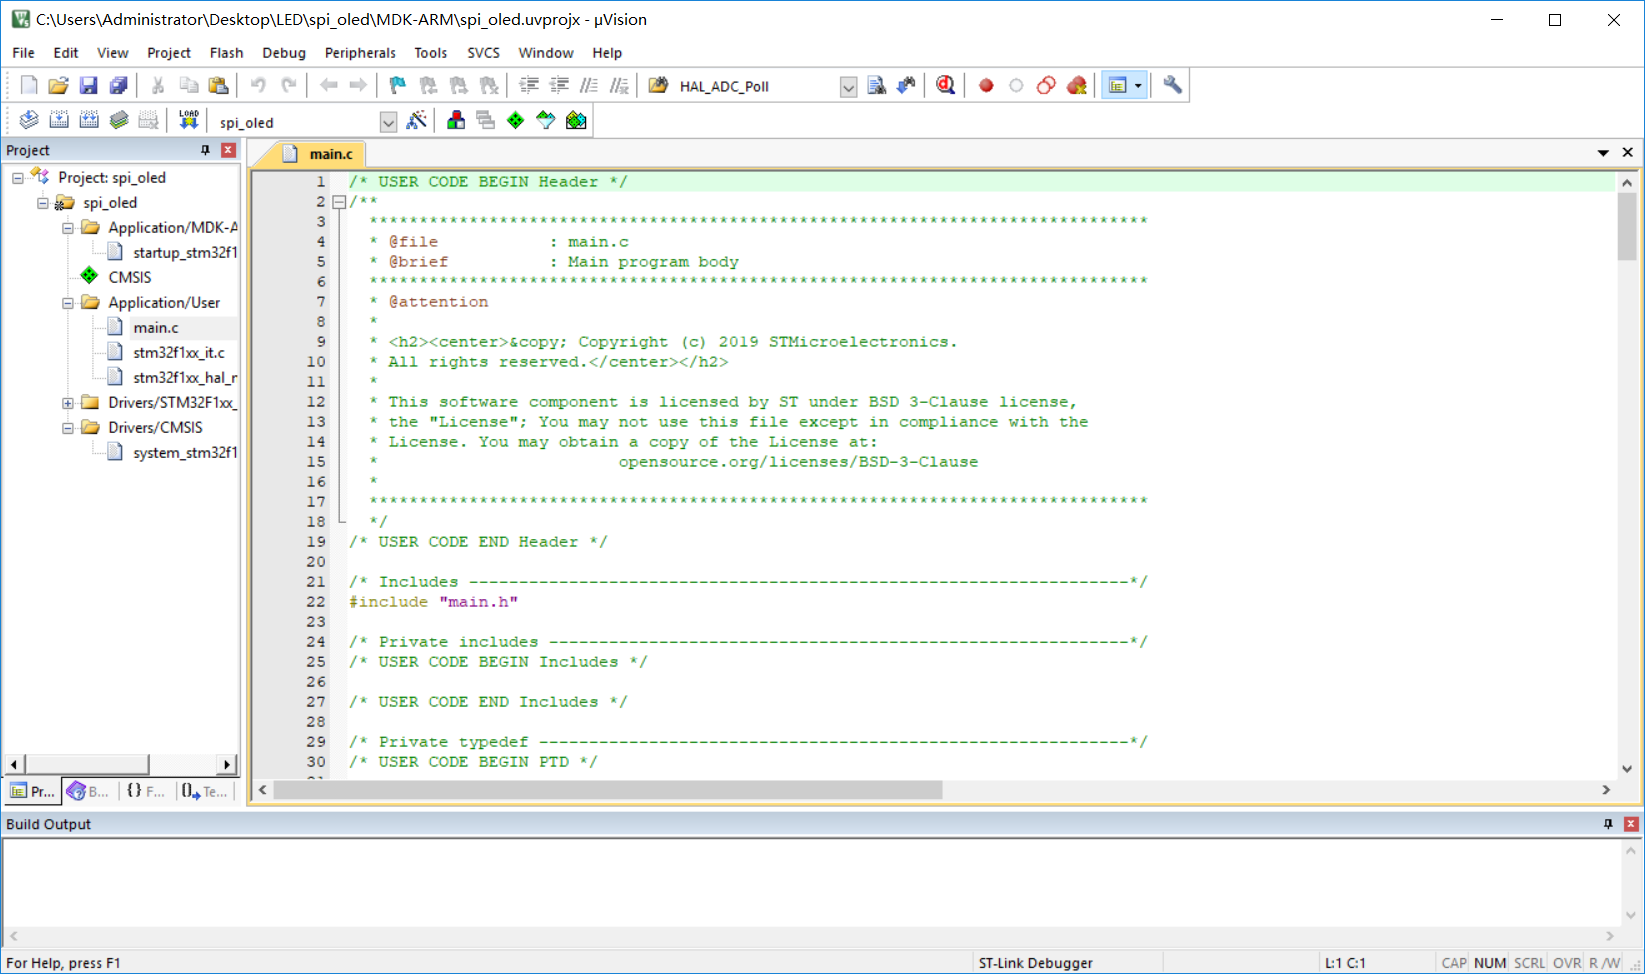Switch to the Functions tab in Project panel
The height and width of the screenshot is (974, 1645).
tap(145, 791)
